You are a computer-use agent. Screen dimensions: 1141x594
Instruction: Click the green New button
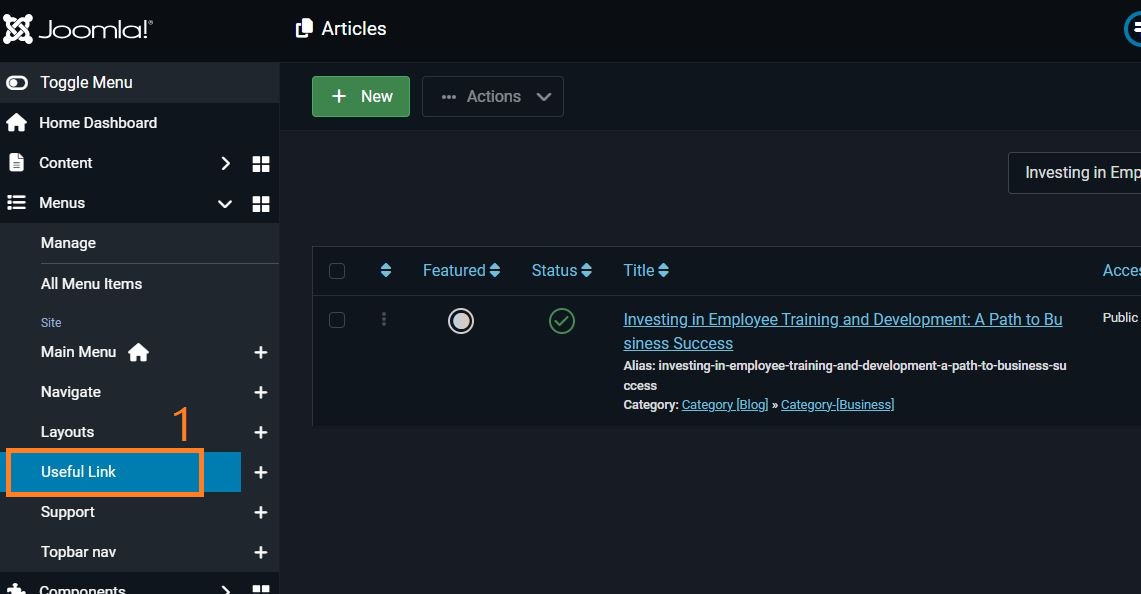361,97
